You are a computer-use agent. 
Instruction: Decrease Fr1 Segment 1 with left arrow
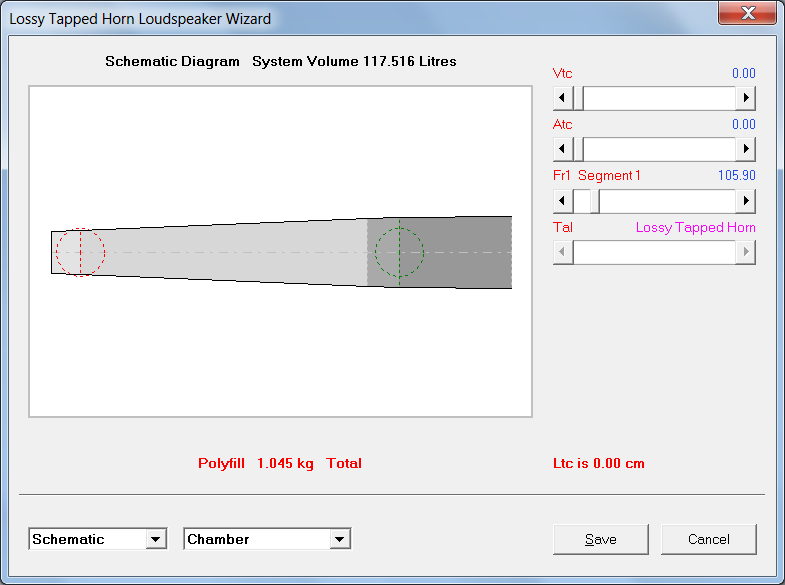(563, 201)
